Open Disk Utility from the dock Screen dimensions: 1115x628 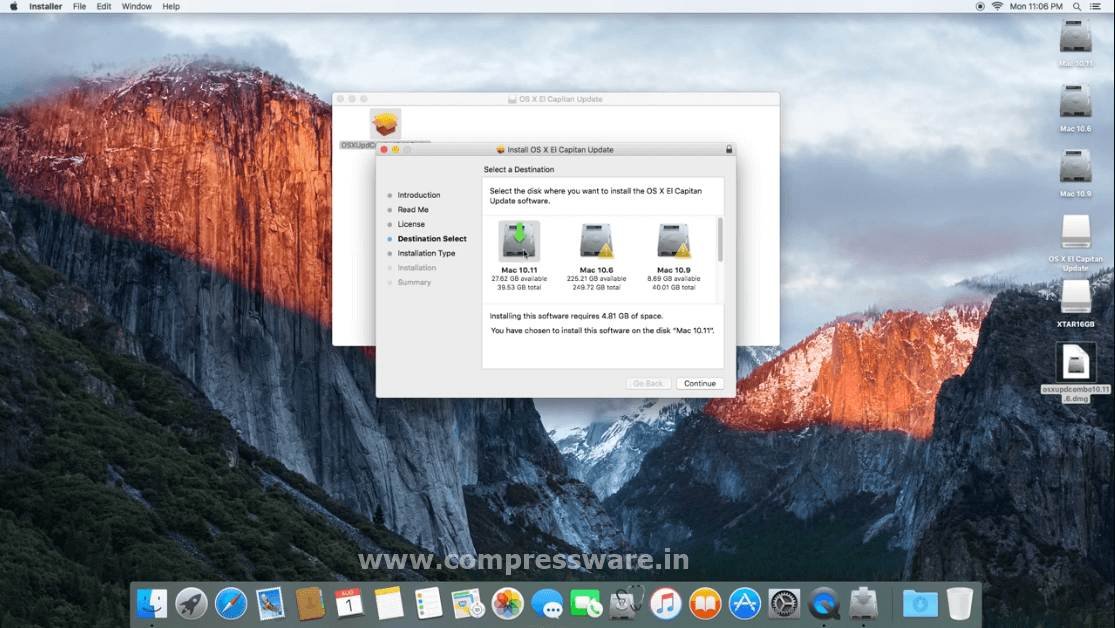click(626, 604)
